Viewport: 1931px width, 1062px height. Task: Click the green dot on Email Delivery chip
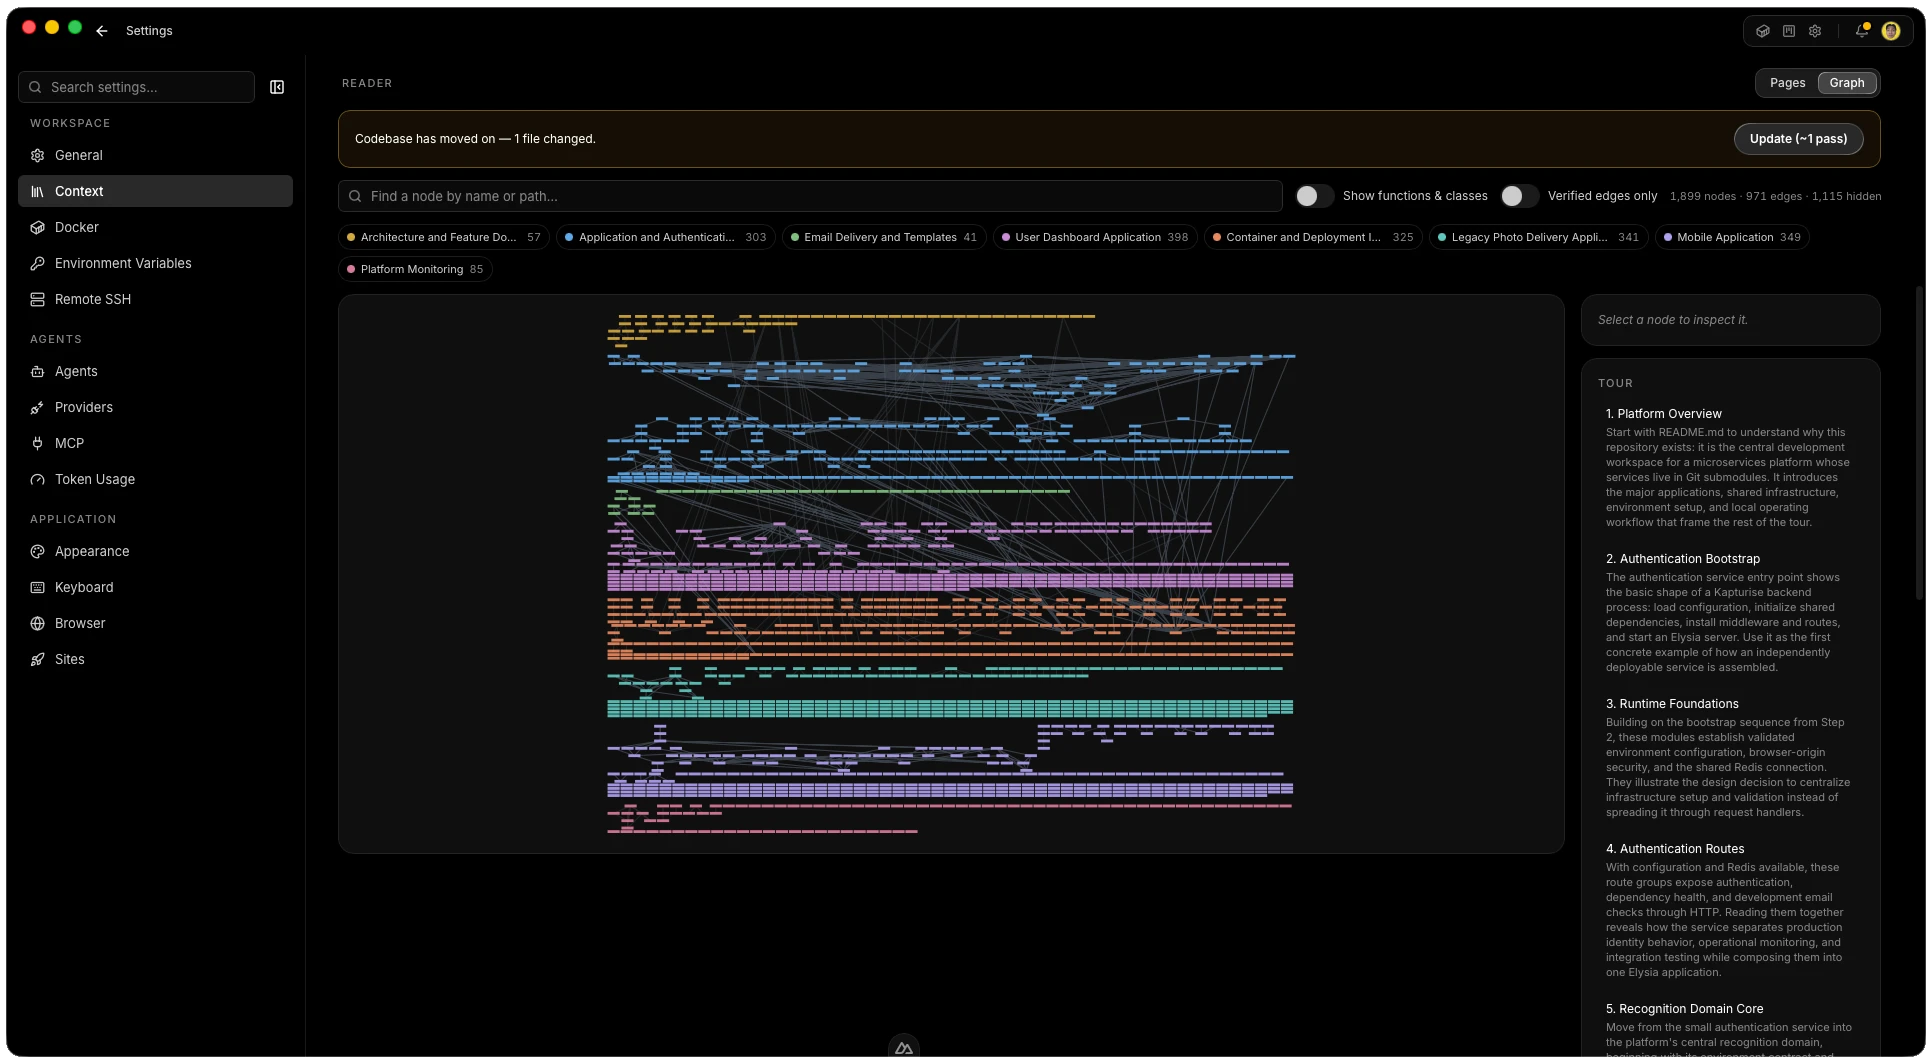coord(795,237)
